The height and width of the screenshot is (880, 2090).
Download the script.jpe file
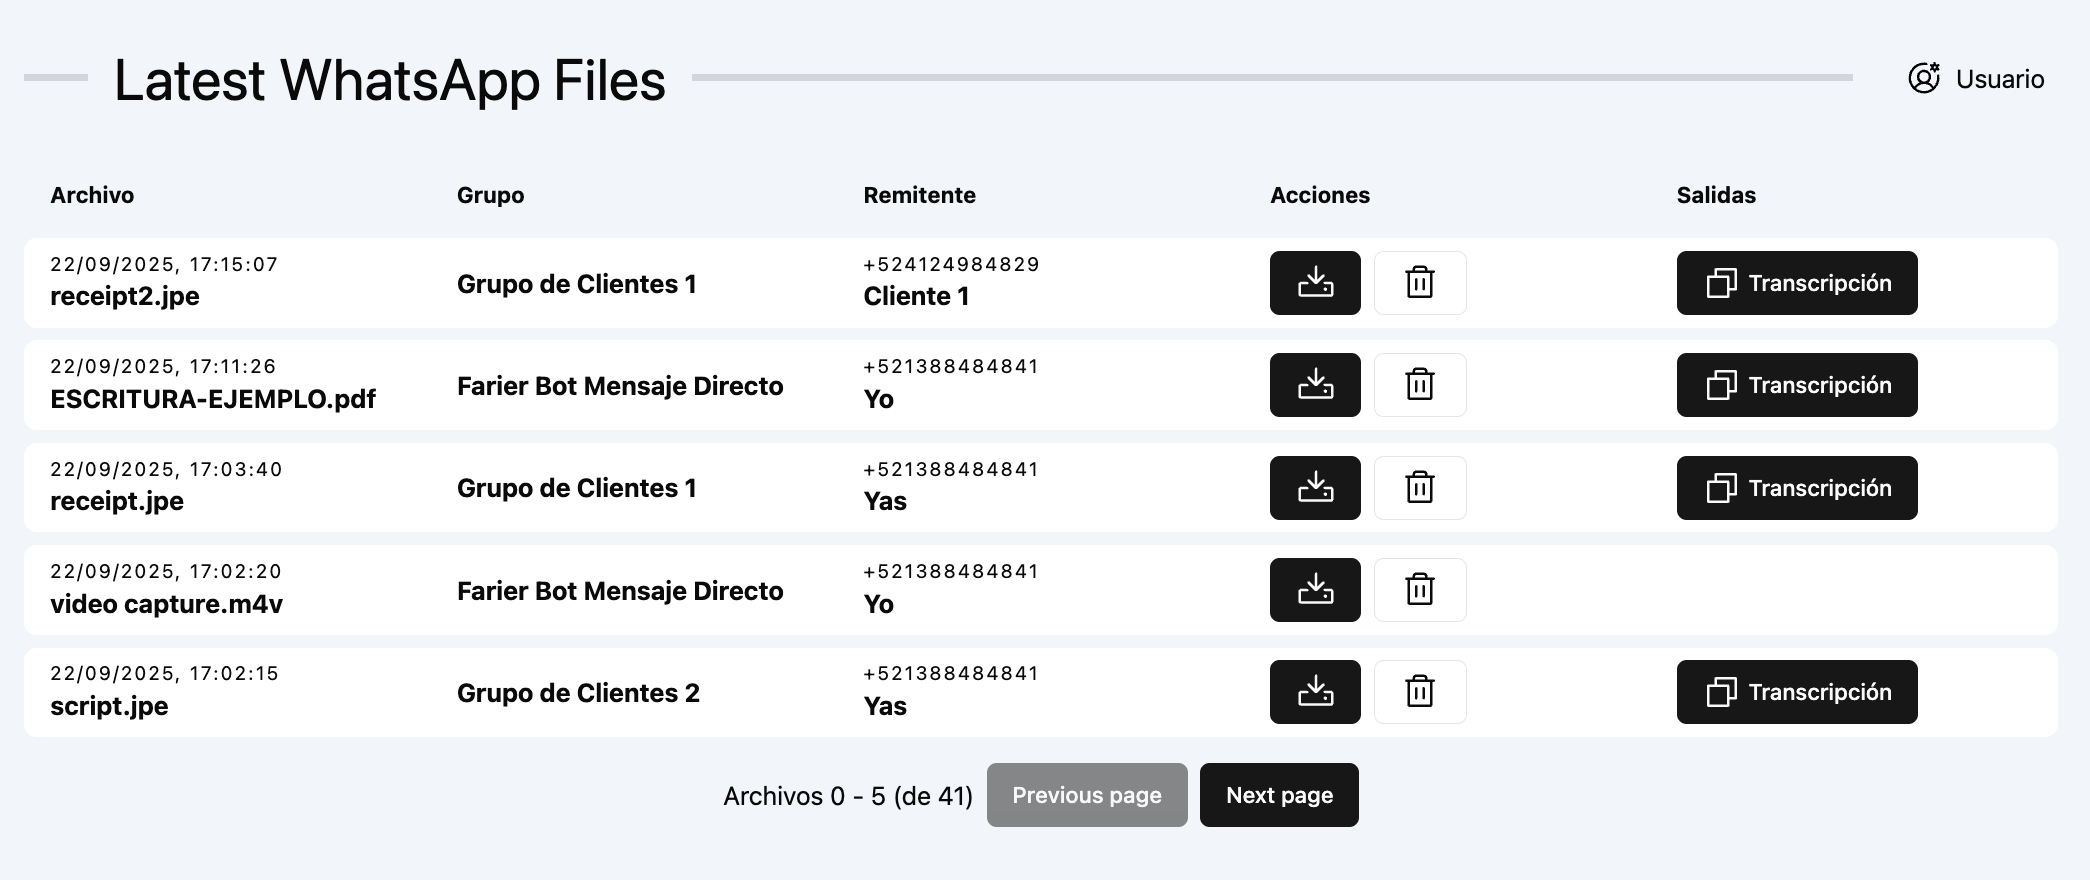click(x=1314, y=692)
